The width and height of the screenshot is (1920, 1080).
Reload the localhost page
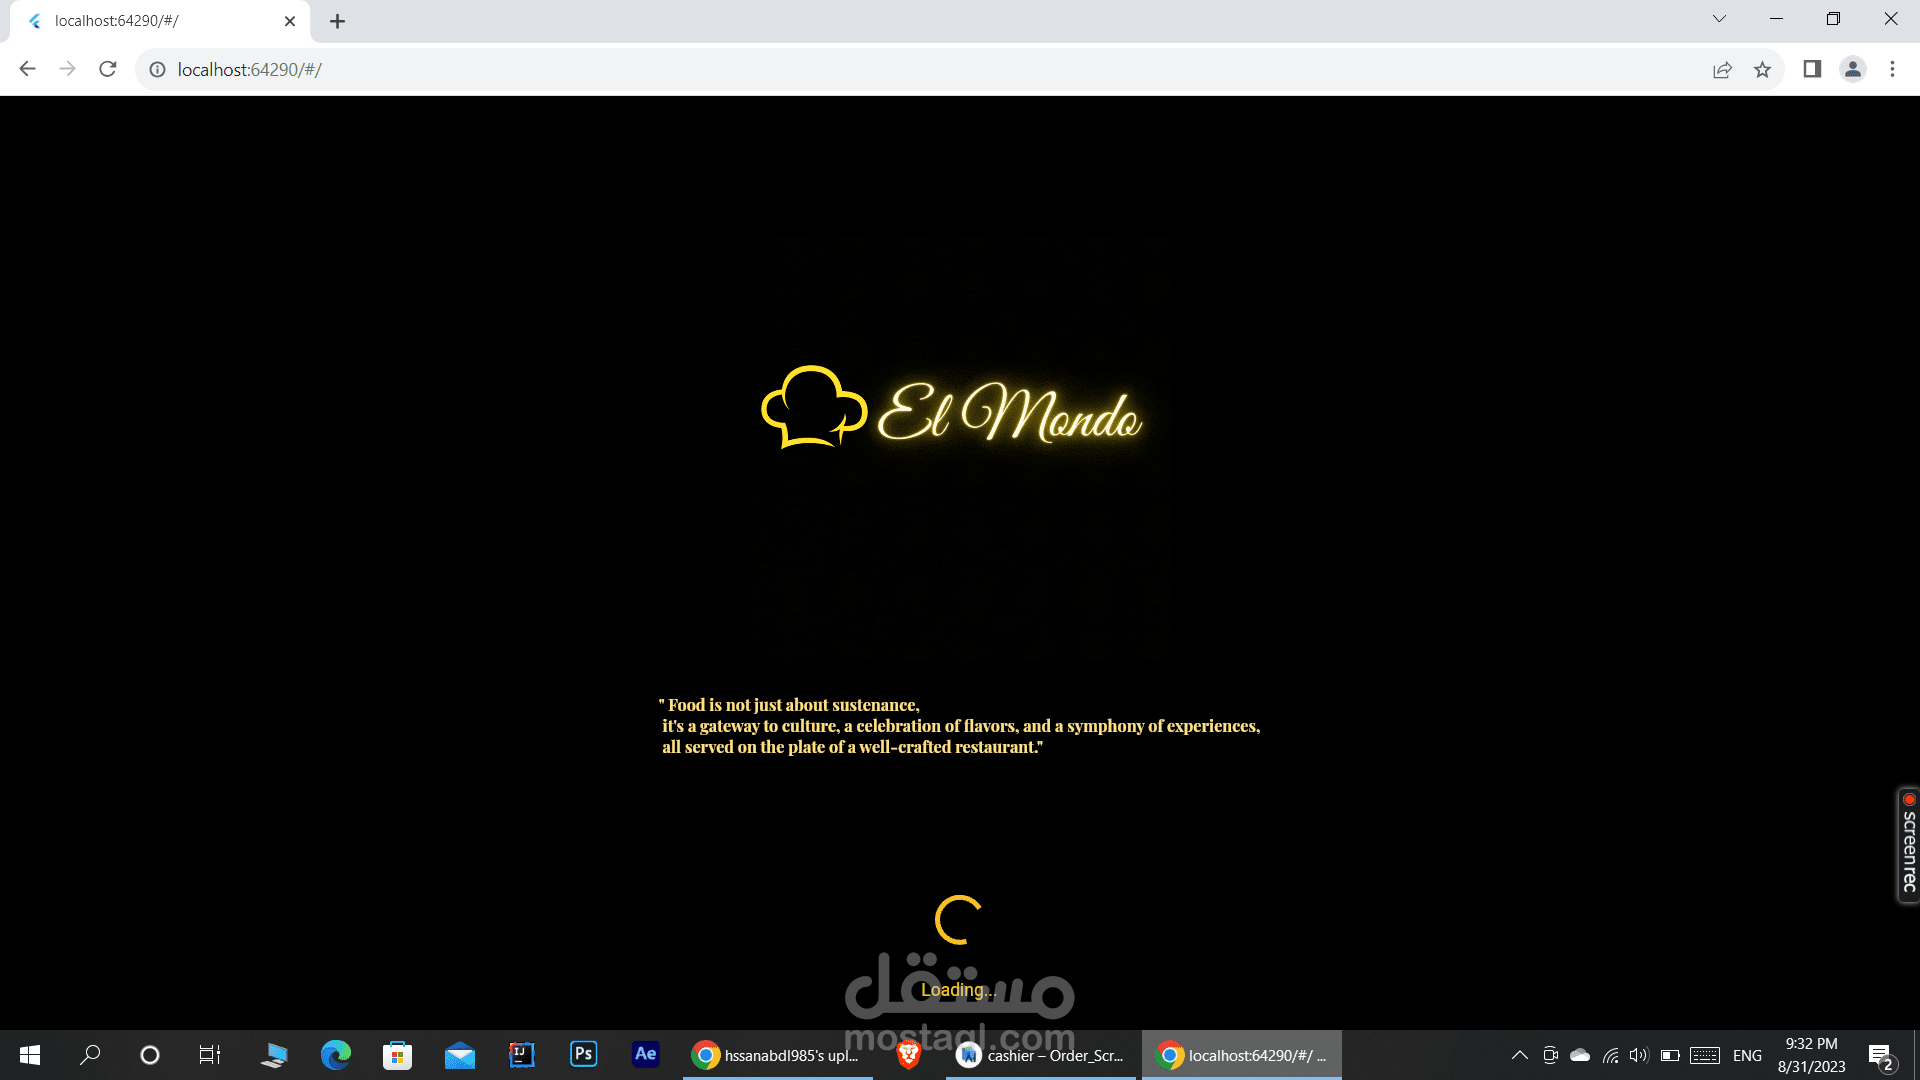coord(108,69)
